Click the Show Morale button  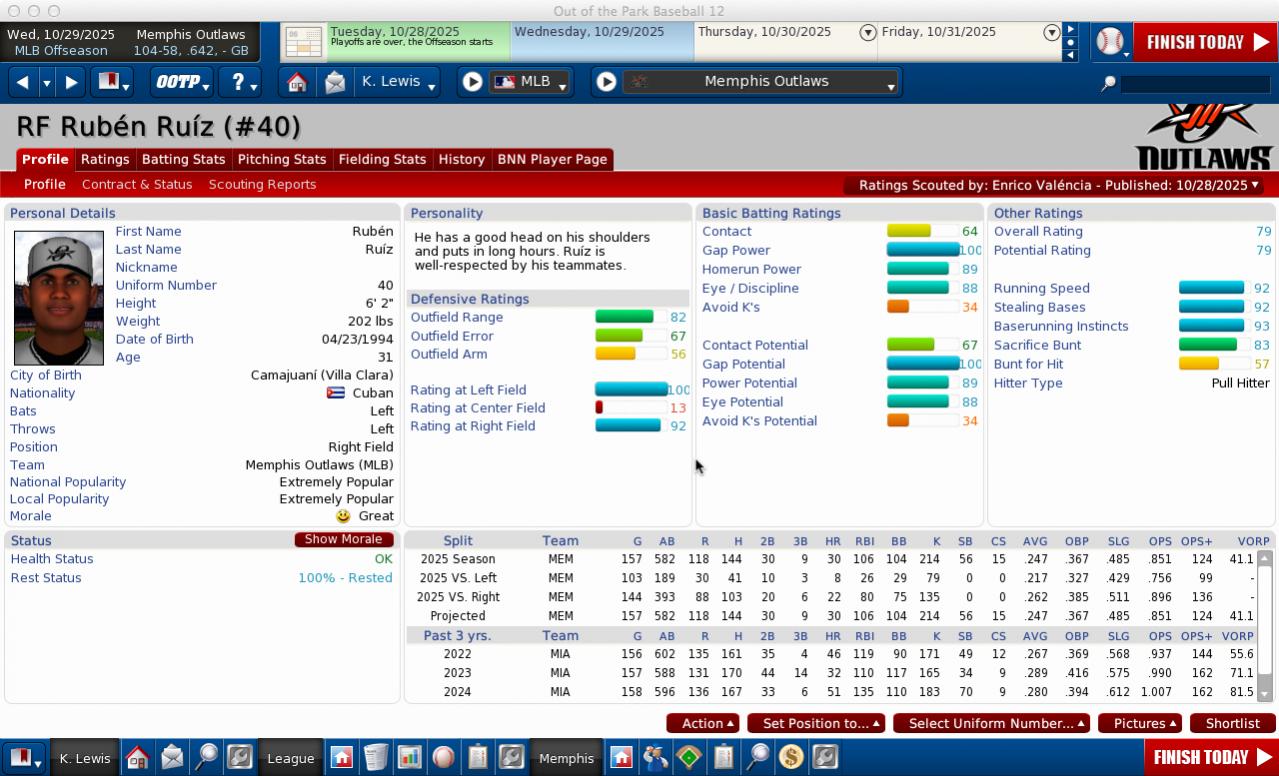point(344,539)
